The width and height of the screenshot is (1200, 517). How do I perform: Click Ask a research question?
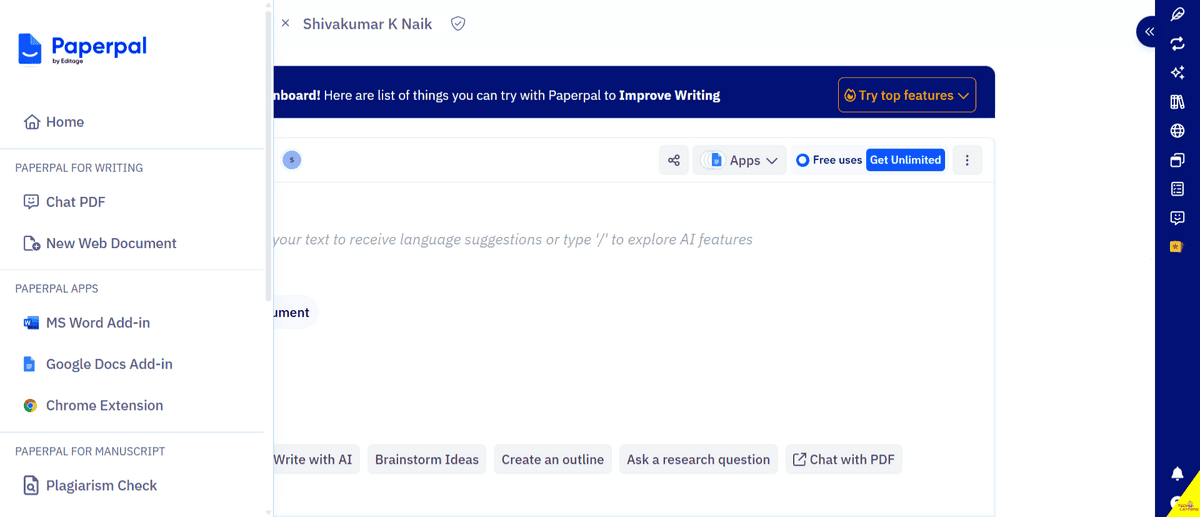point(698,460)
